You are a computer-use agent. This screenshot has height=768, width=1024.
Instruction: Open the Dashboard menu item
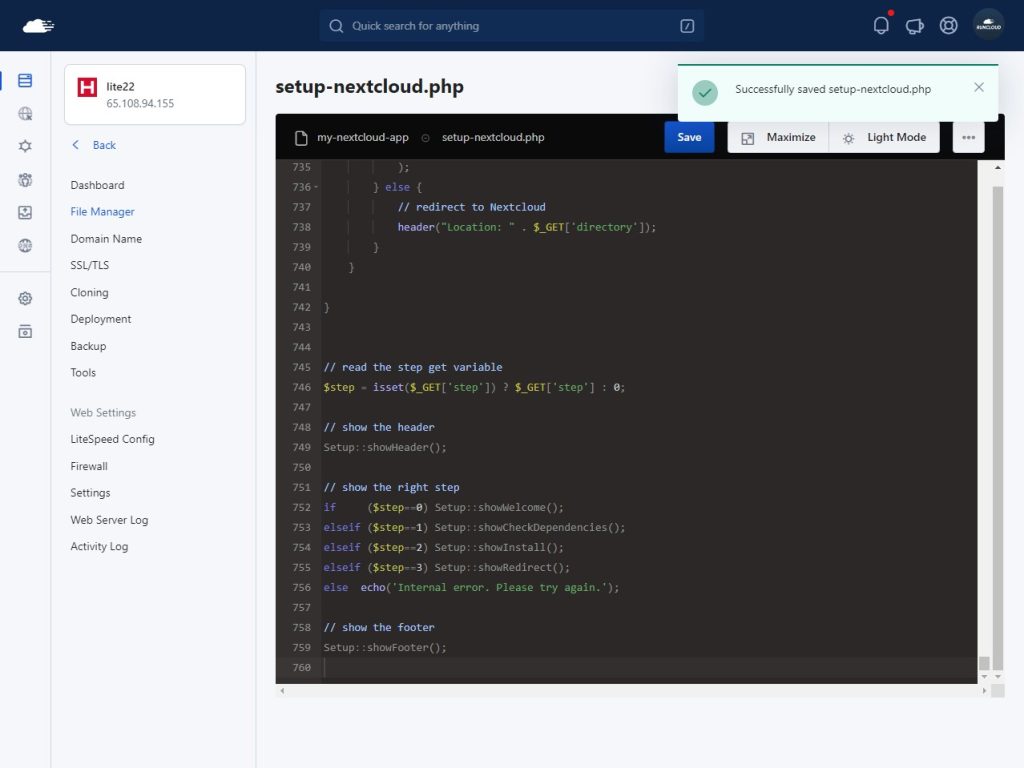click(x=97, y=185)
